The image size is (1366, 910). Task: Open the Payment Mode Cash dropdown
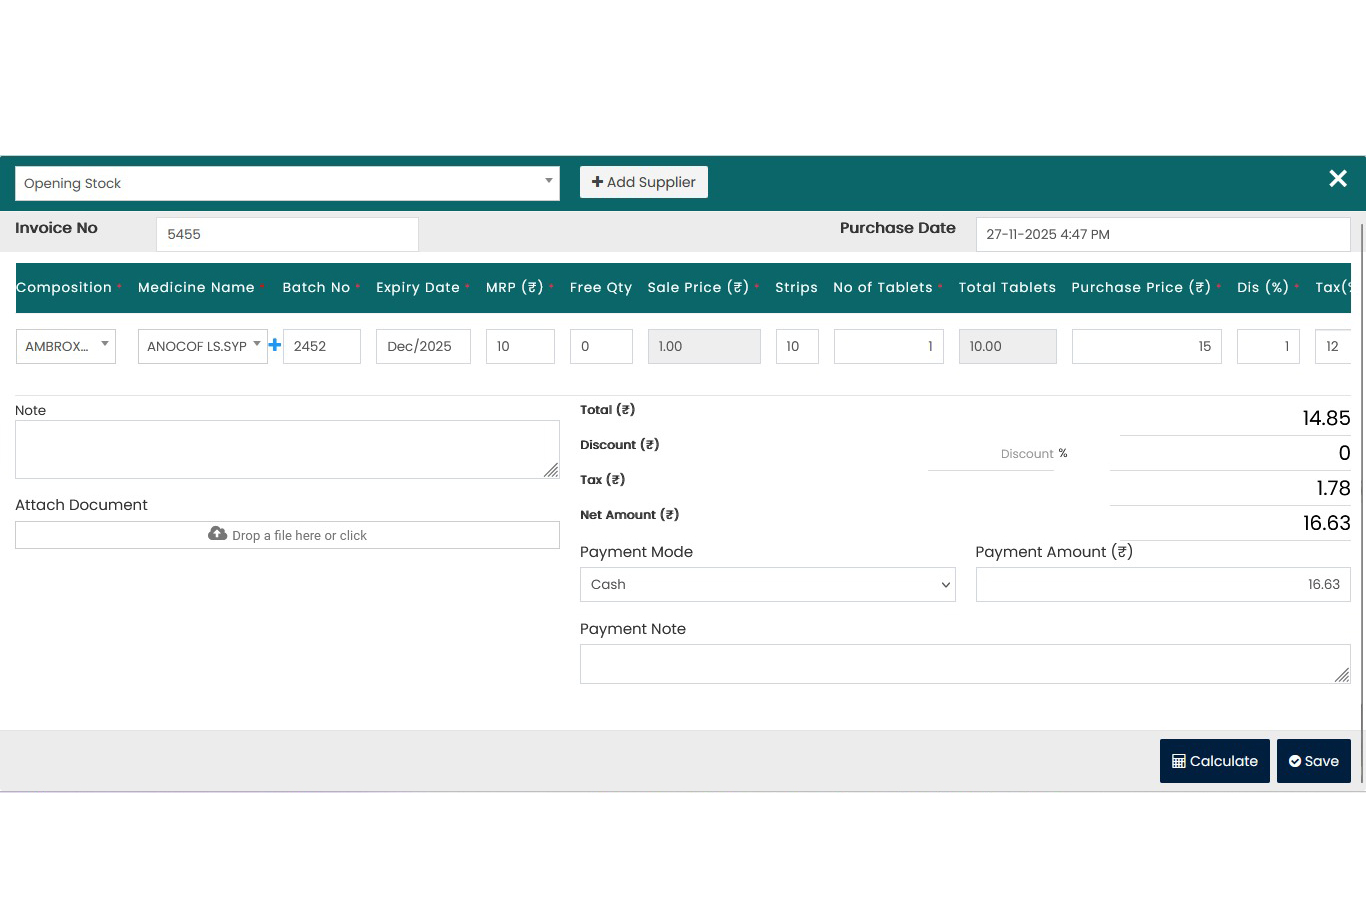[x=767, y=585]
